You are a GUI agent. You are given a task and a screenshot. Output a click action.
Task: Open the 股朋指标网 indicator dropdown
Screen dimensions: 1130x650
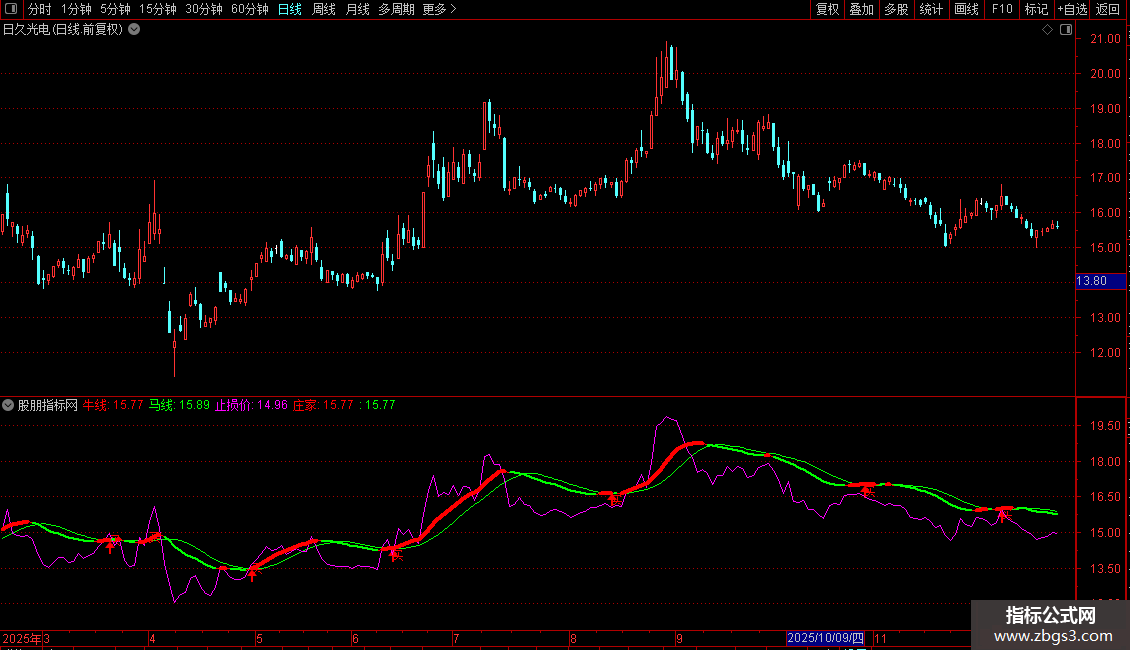tap(8, 405)
